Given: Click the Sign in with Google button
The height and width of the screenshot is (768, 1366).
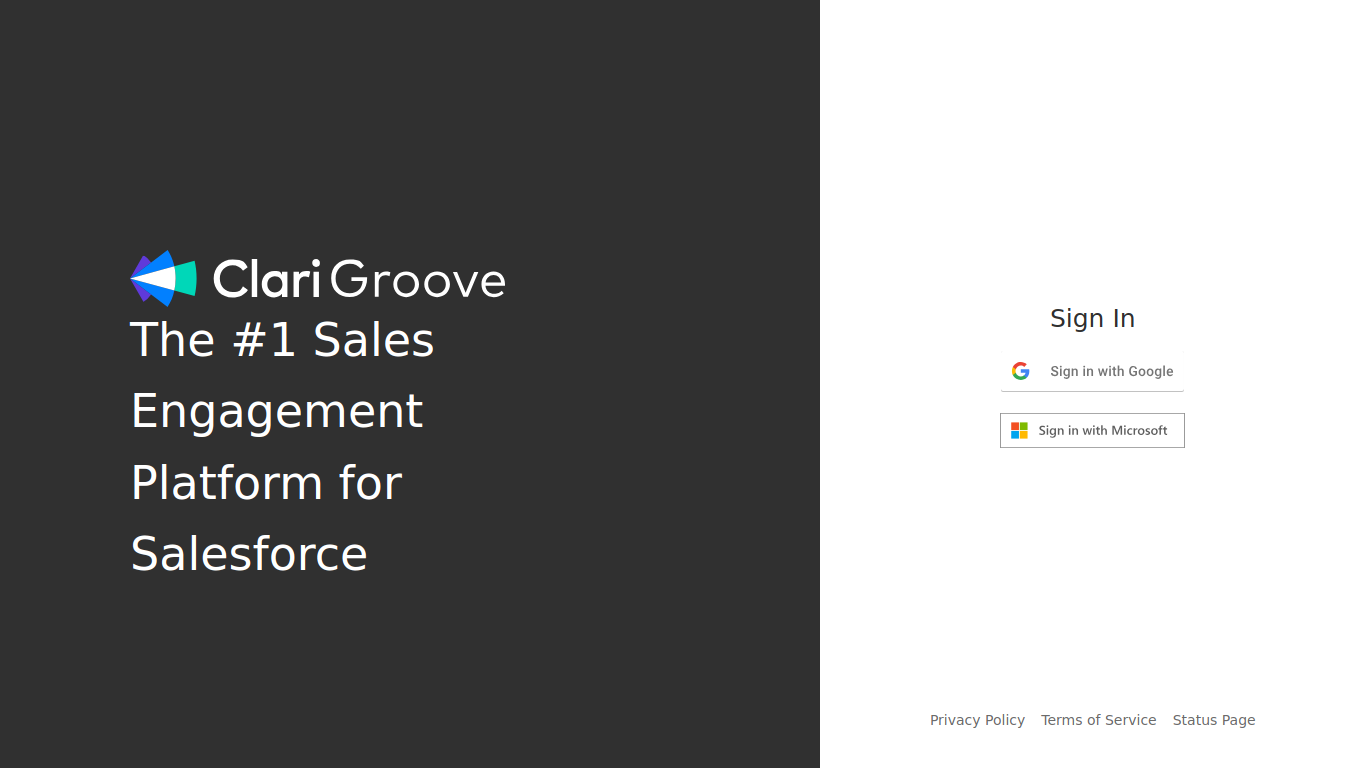Looking at the screenshot, I should pyautogui.click(x=1092, y=371).
